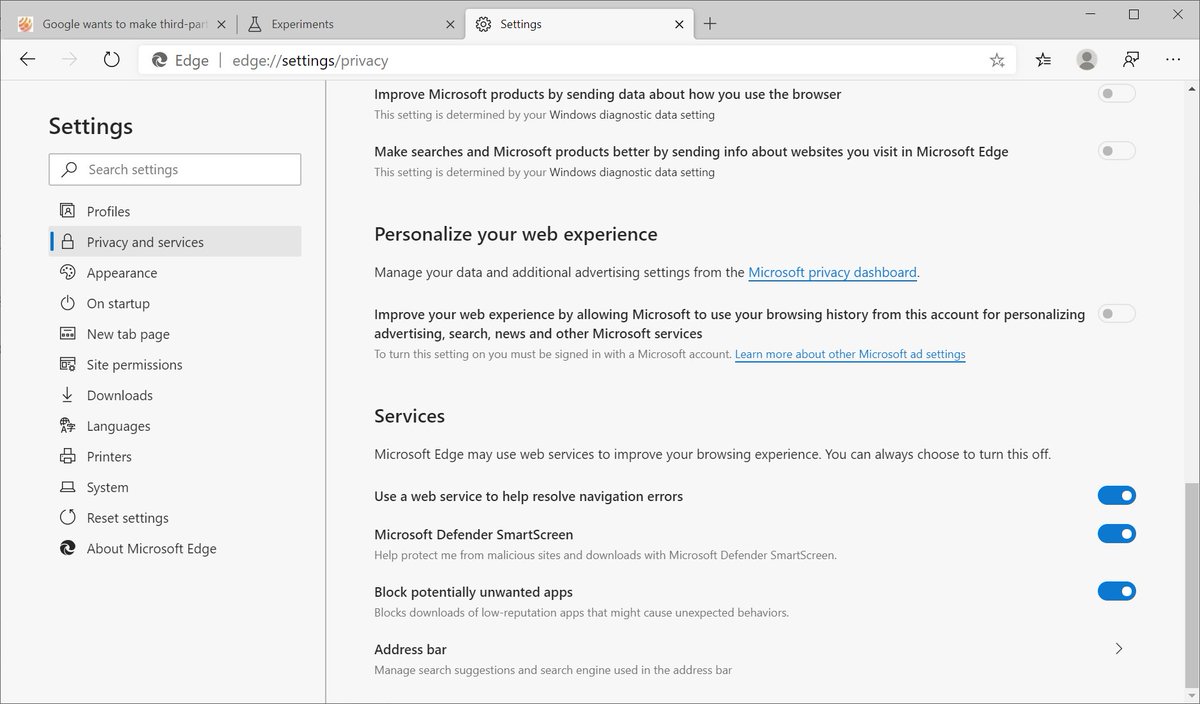Open the Favorites list icon
The image size is (1200, 704).
pos(1043,60)
